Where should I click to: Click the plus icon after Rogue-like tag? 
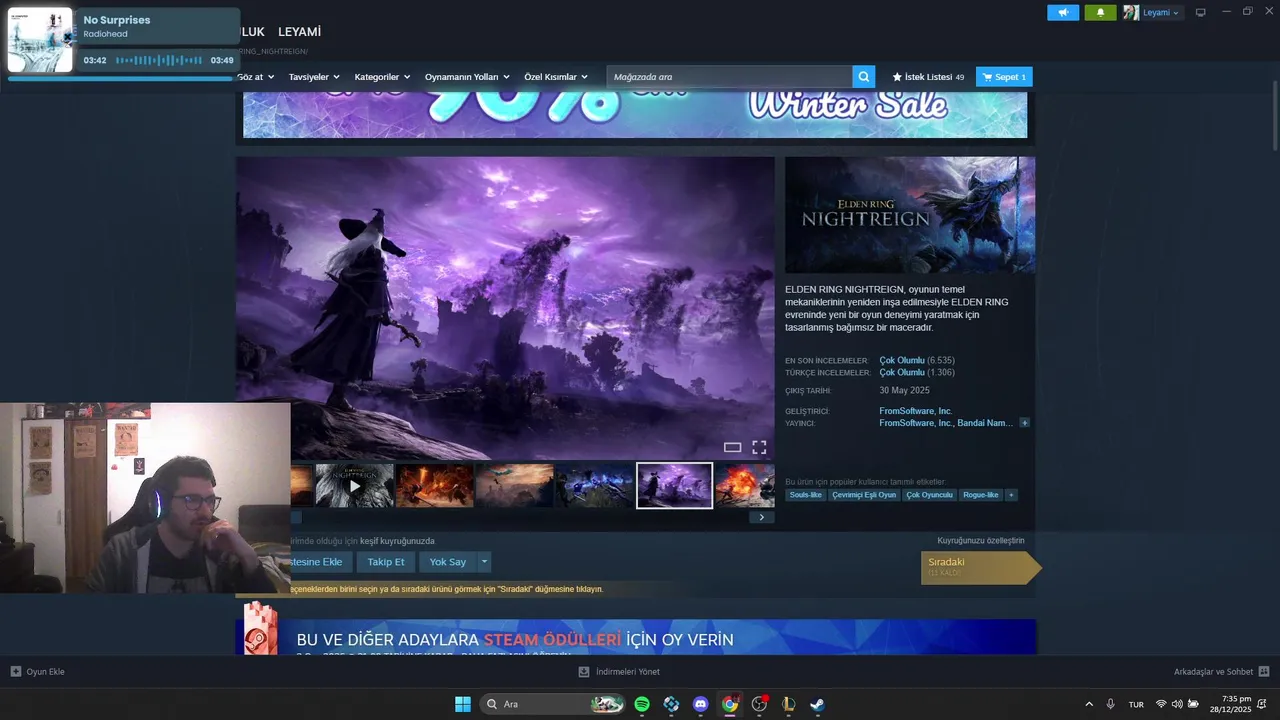(x=1011, y=495)
